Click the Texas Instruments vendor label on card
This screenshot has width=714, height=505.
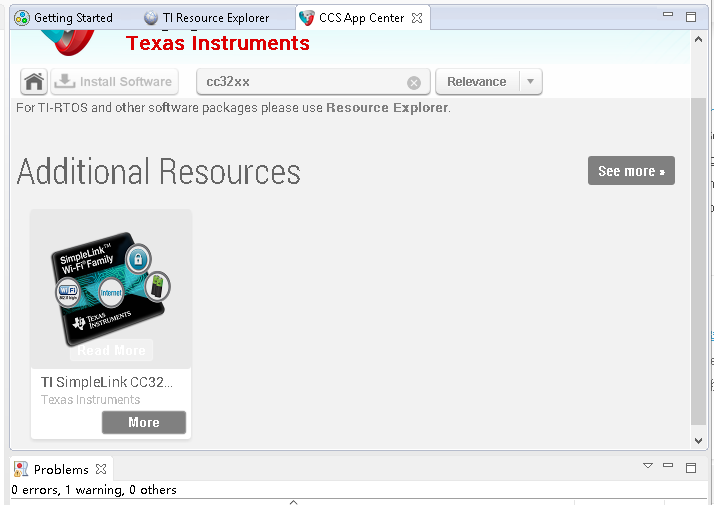pos(91,400)
